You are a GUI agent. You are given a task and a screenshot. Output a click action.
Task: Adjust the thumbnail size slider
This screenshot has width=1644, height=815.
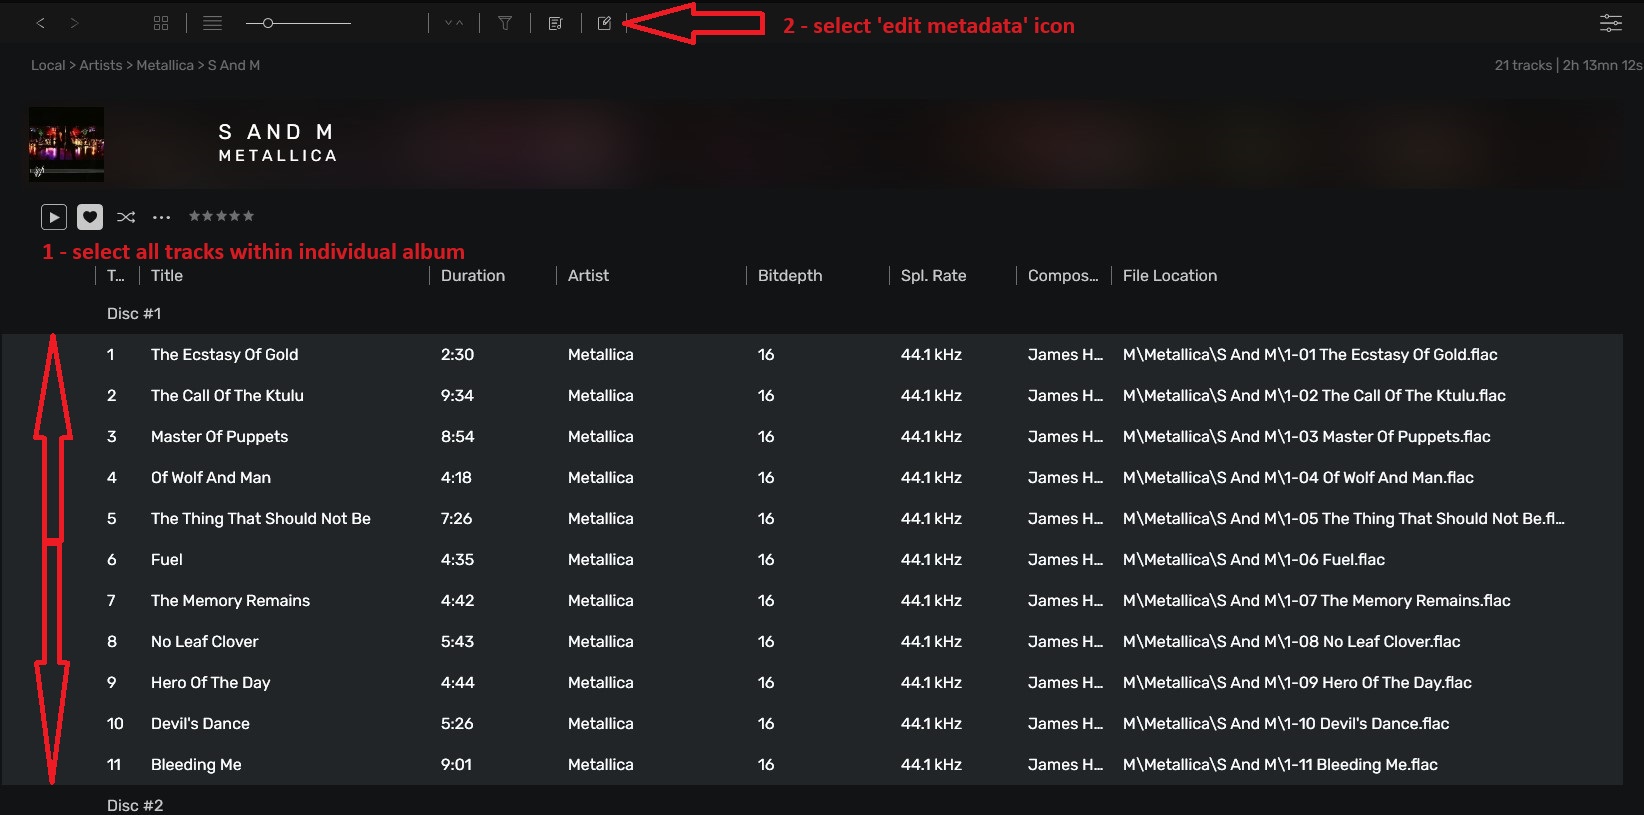coord(298,23)
